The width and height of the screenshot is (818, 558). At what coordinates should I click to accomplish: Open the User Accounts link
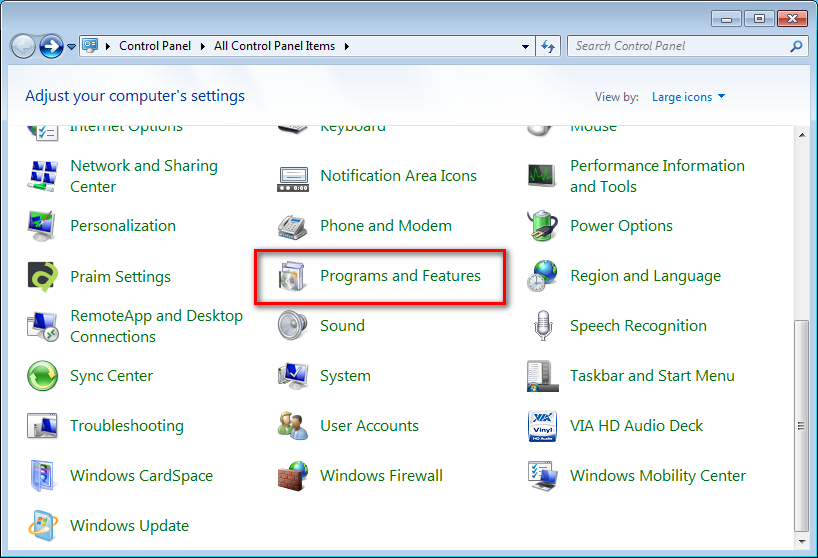point(369,426)
